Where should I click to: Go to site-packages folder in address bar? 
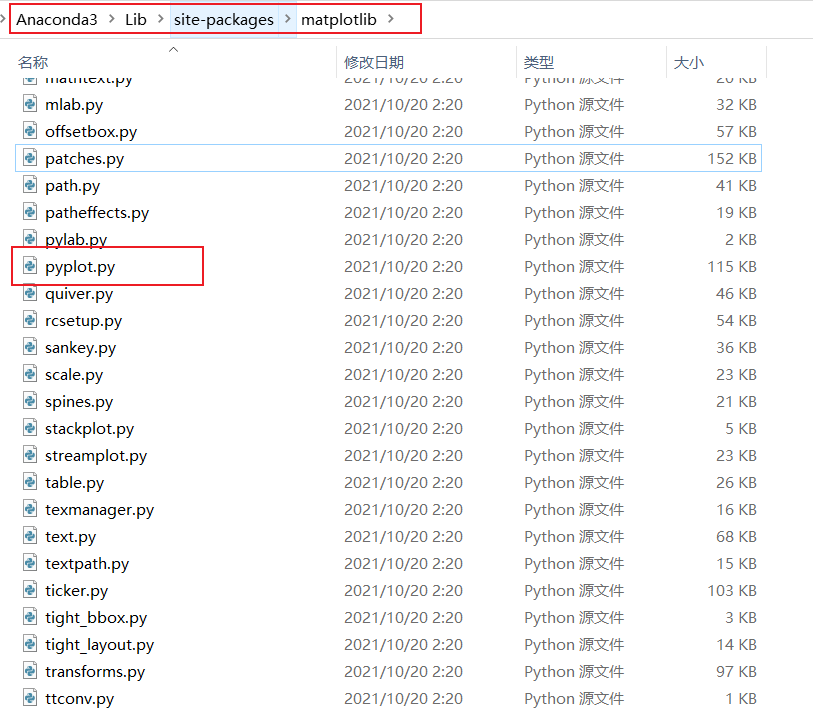(223, 20)
